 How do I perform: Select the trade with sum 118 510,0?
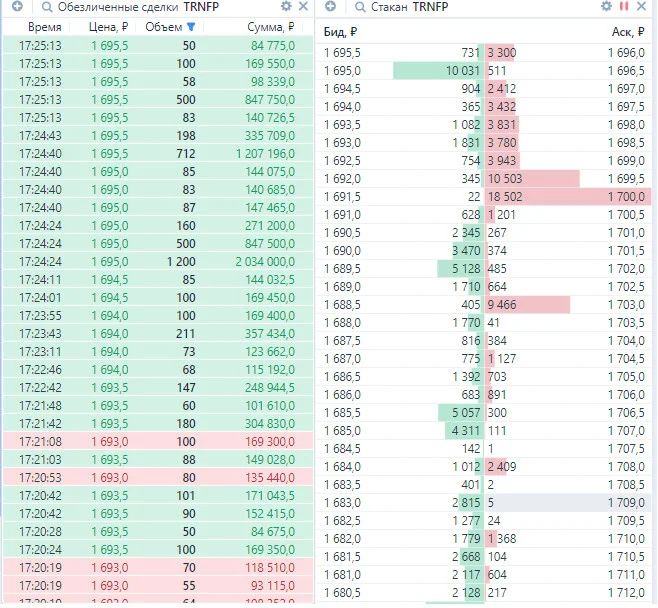[158, 567]
